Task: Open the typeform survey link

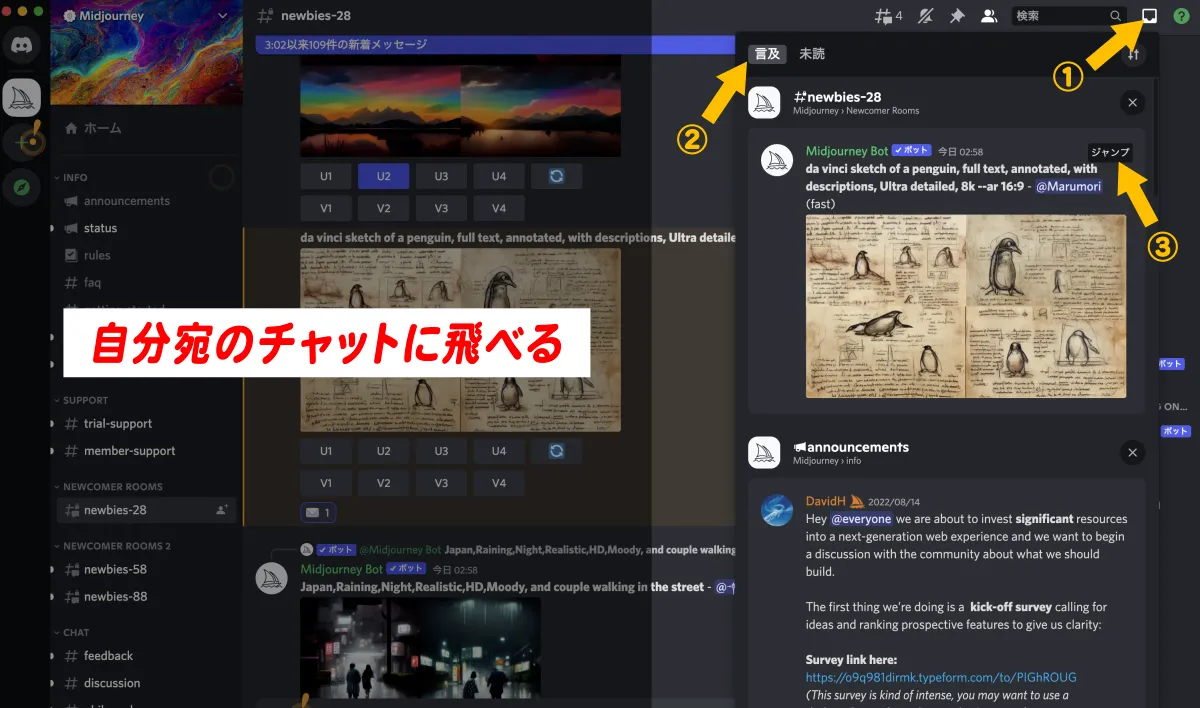Action: point(941,677)
